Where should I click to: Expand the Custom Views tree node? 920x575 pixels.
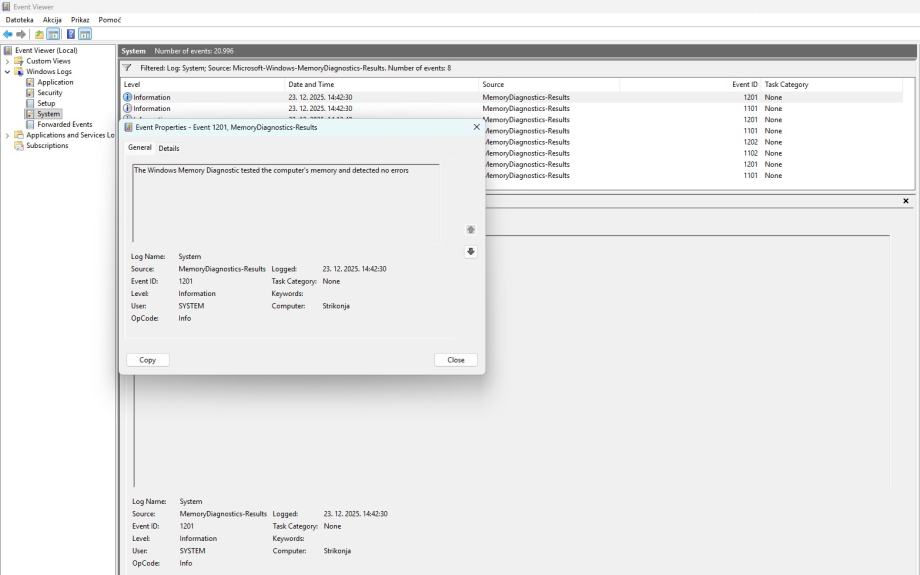point(7,61)
